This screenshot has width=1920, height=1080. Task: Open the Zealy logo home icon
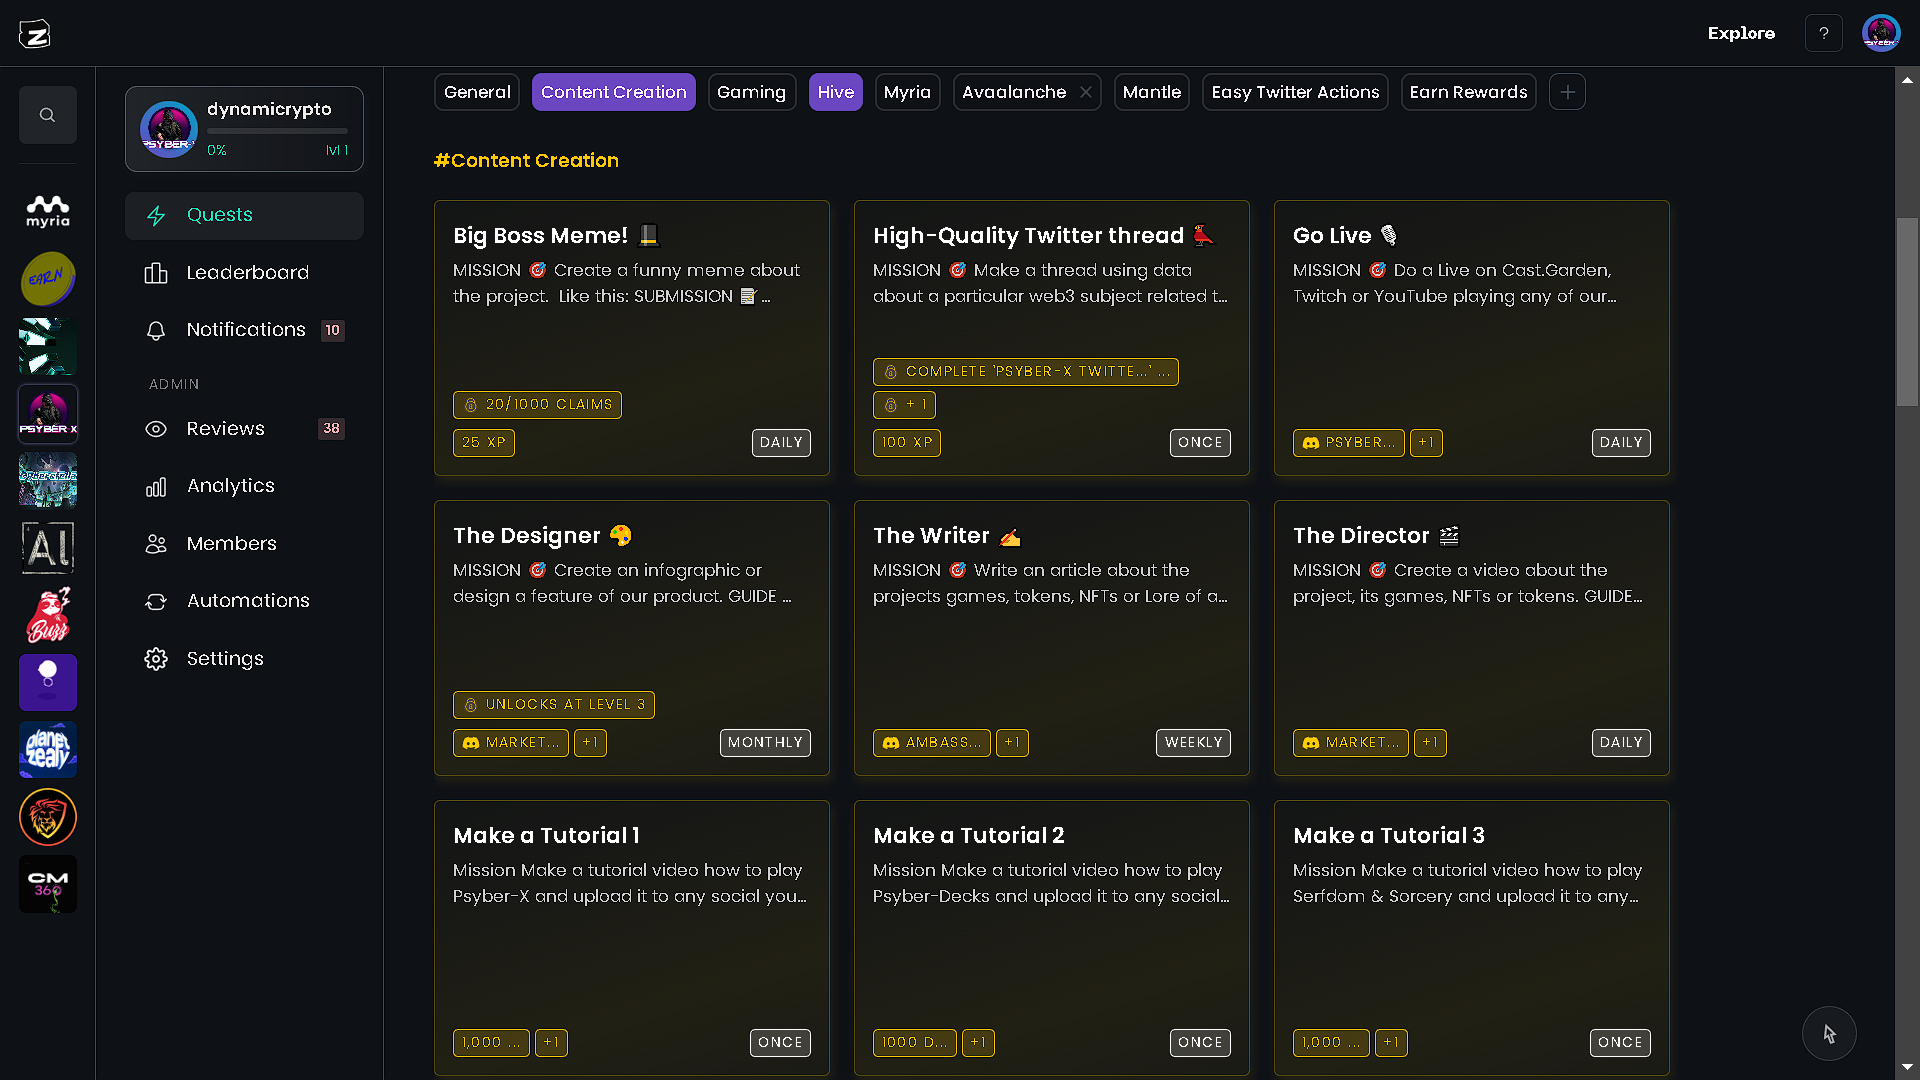35,34
